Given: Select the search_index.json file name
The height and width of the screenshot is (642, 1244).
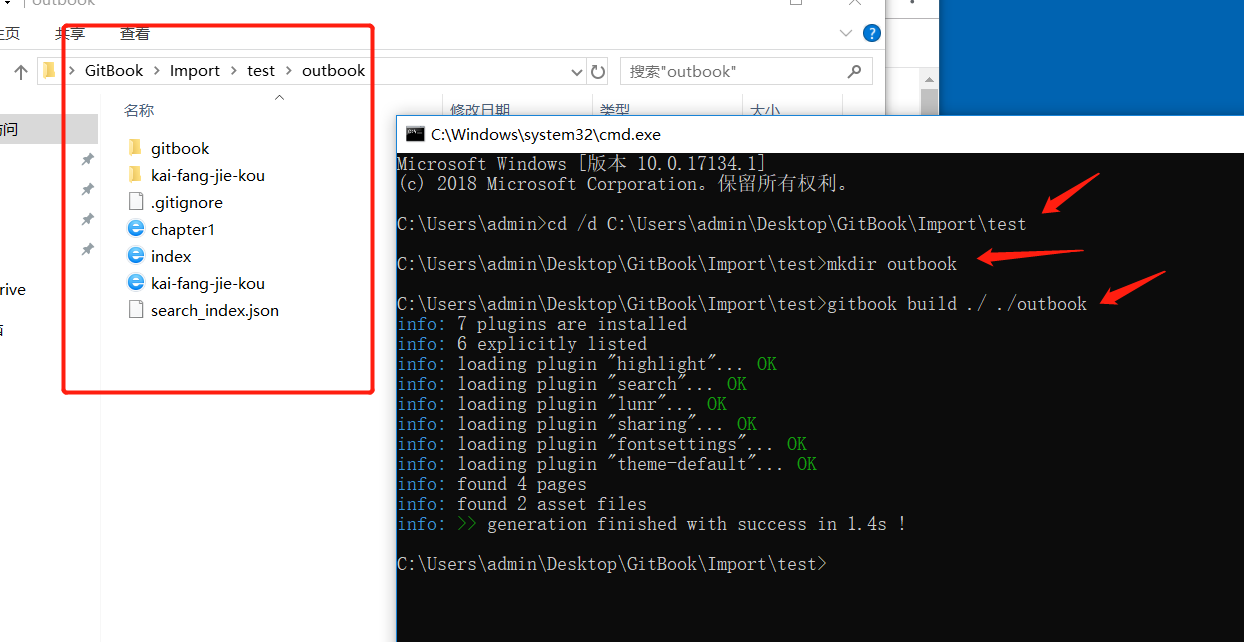Looking at the screenshot, I should coord(215,310).
